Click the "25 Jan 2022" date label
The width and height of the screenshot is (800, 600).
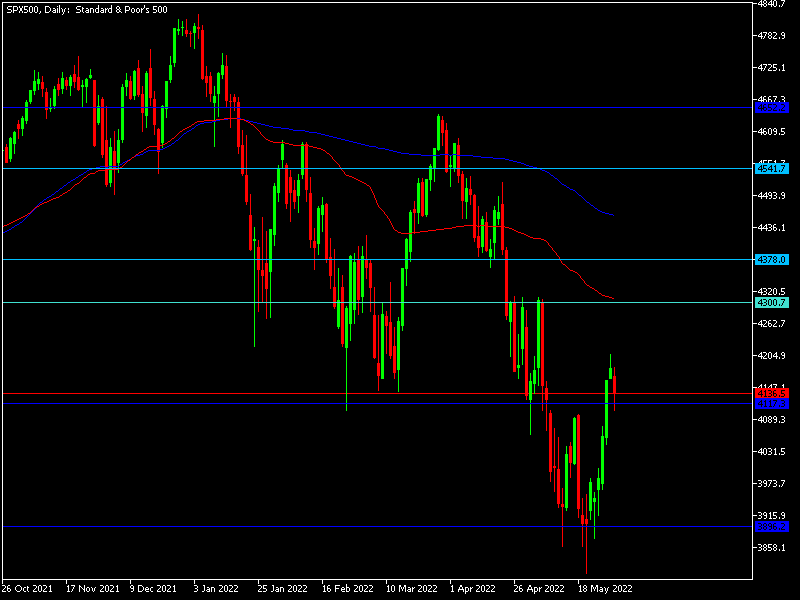click(x=283, y=588)
